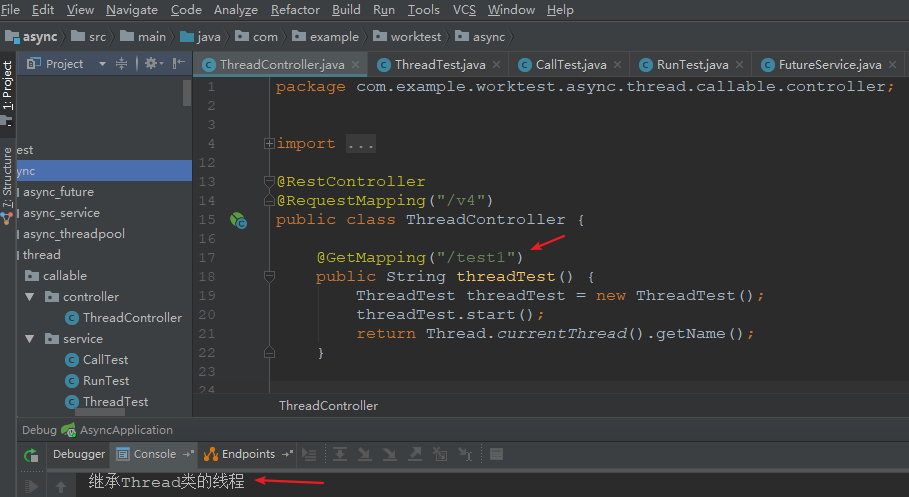Toggle the 1: Project tool window

coord(7,93)
